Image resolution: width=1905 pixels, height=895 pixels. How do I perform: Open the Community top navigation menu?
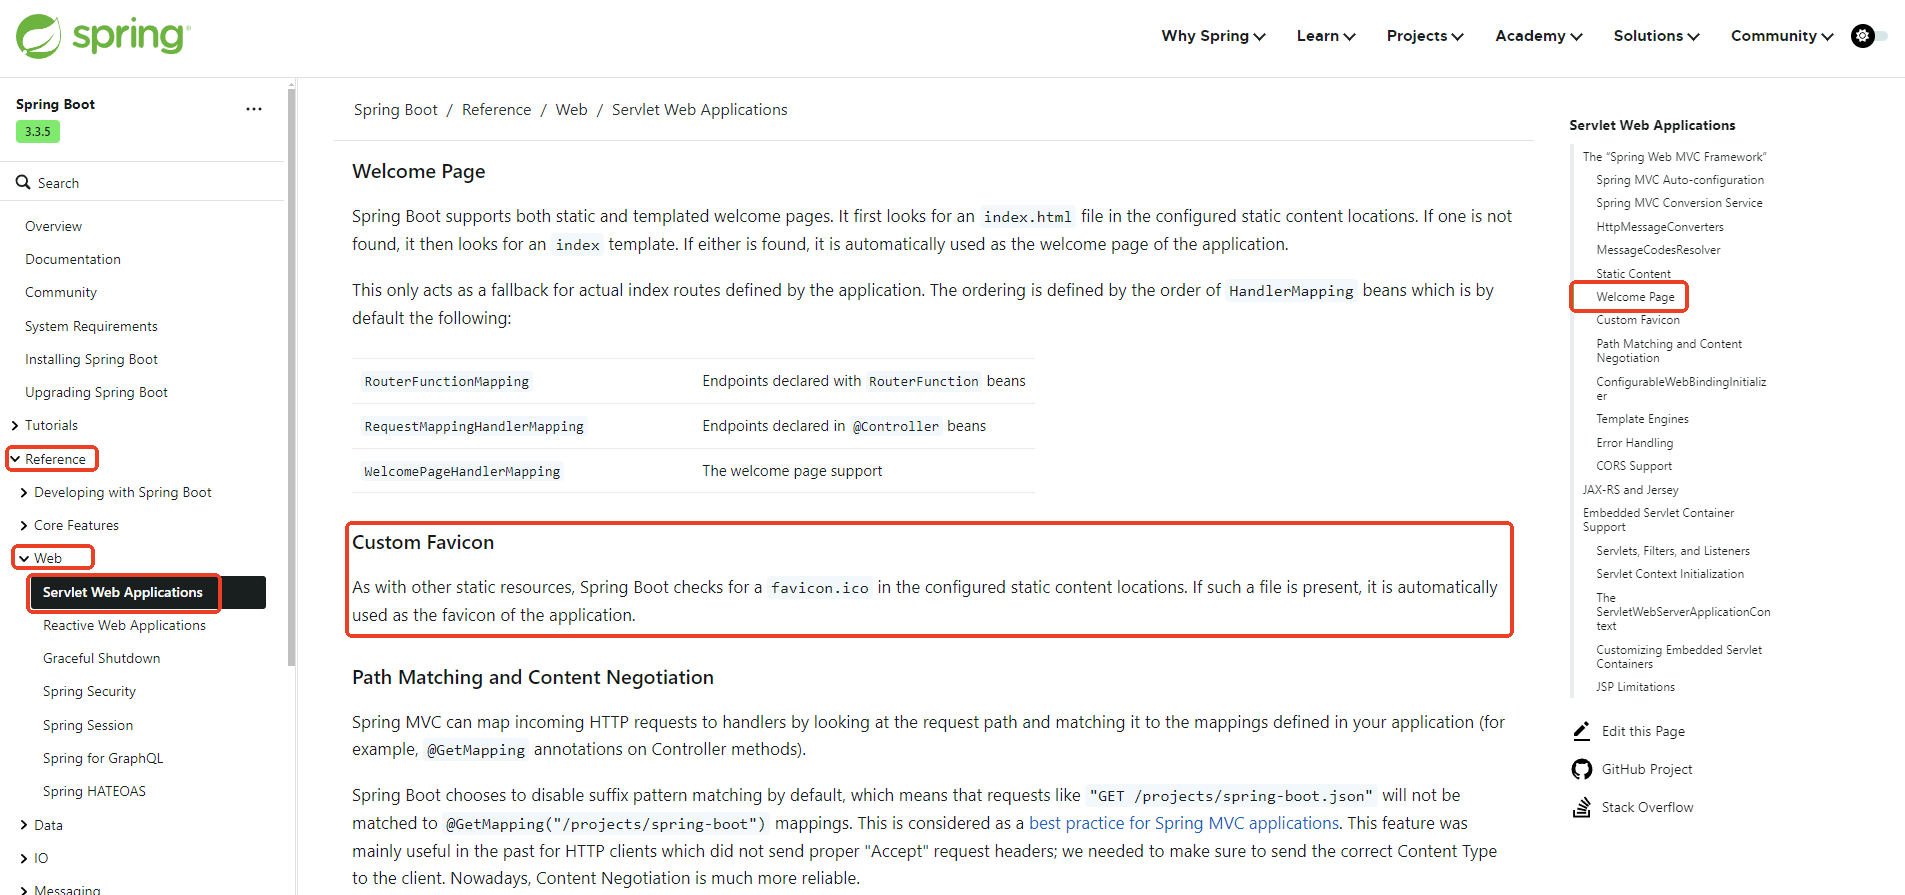(x=1782, y=36)
